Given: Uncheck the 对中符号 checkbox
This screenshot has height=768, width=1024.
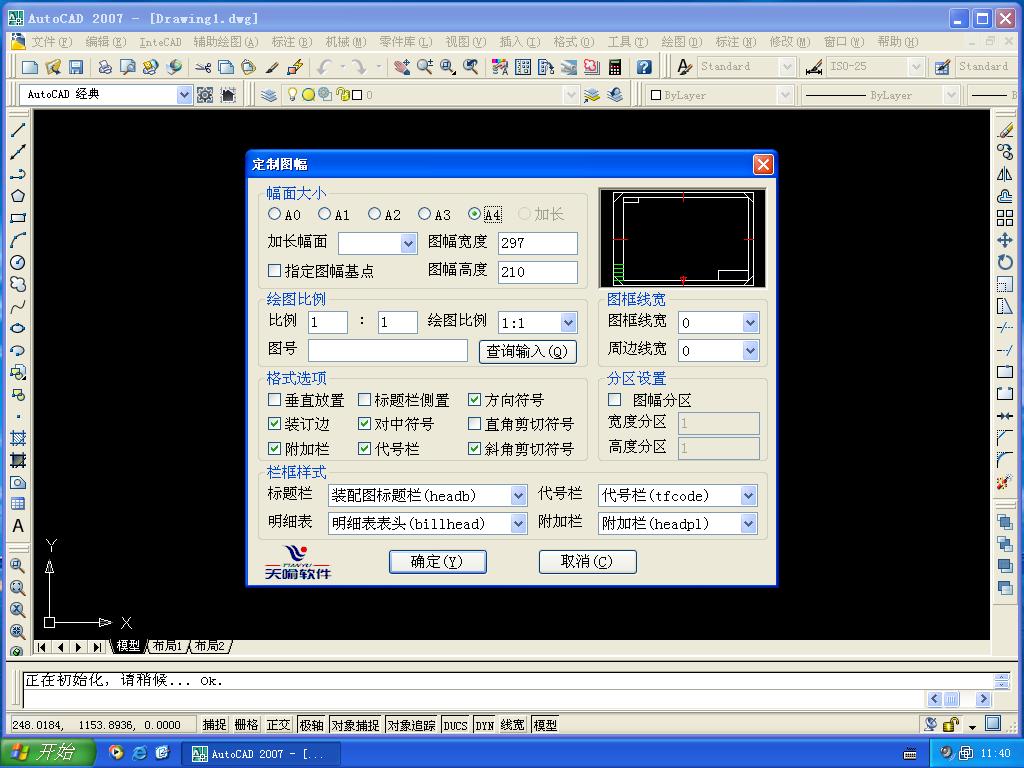Looking at the screenshot, I should point(364,423).
